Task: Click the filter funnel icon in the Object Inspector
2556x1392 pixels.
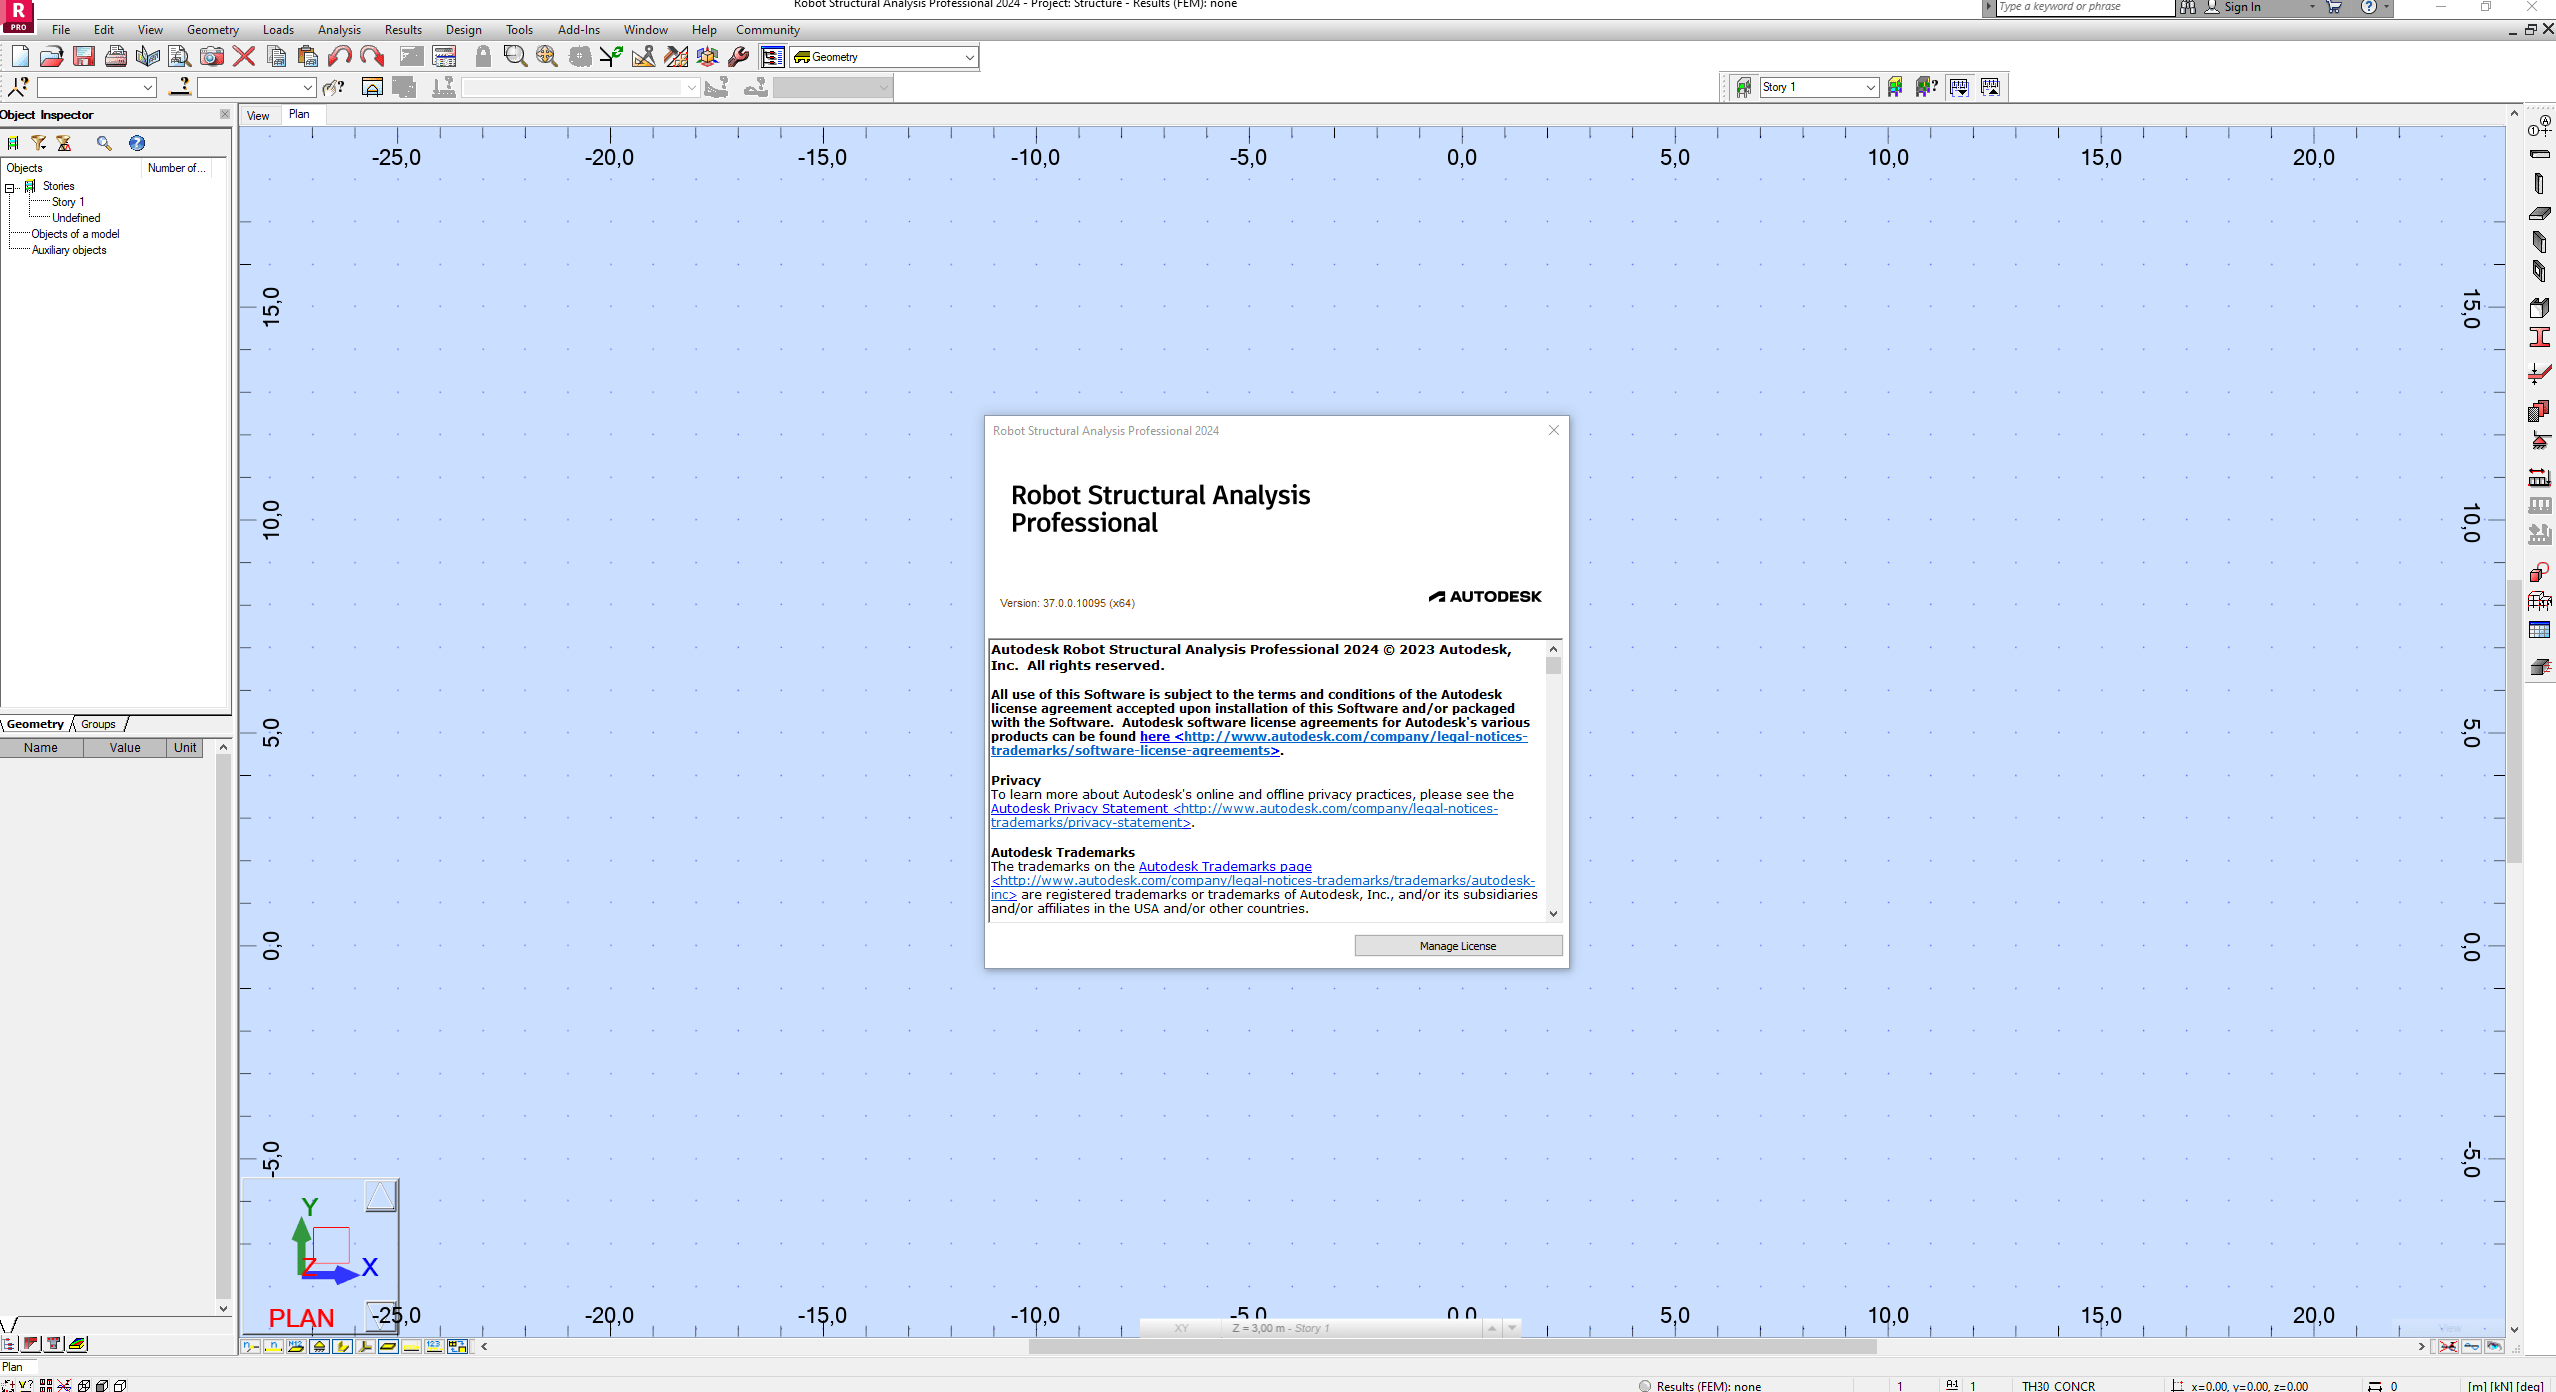Action: pos(39,143)
